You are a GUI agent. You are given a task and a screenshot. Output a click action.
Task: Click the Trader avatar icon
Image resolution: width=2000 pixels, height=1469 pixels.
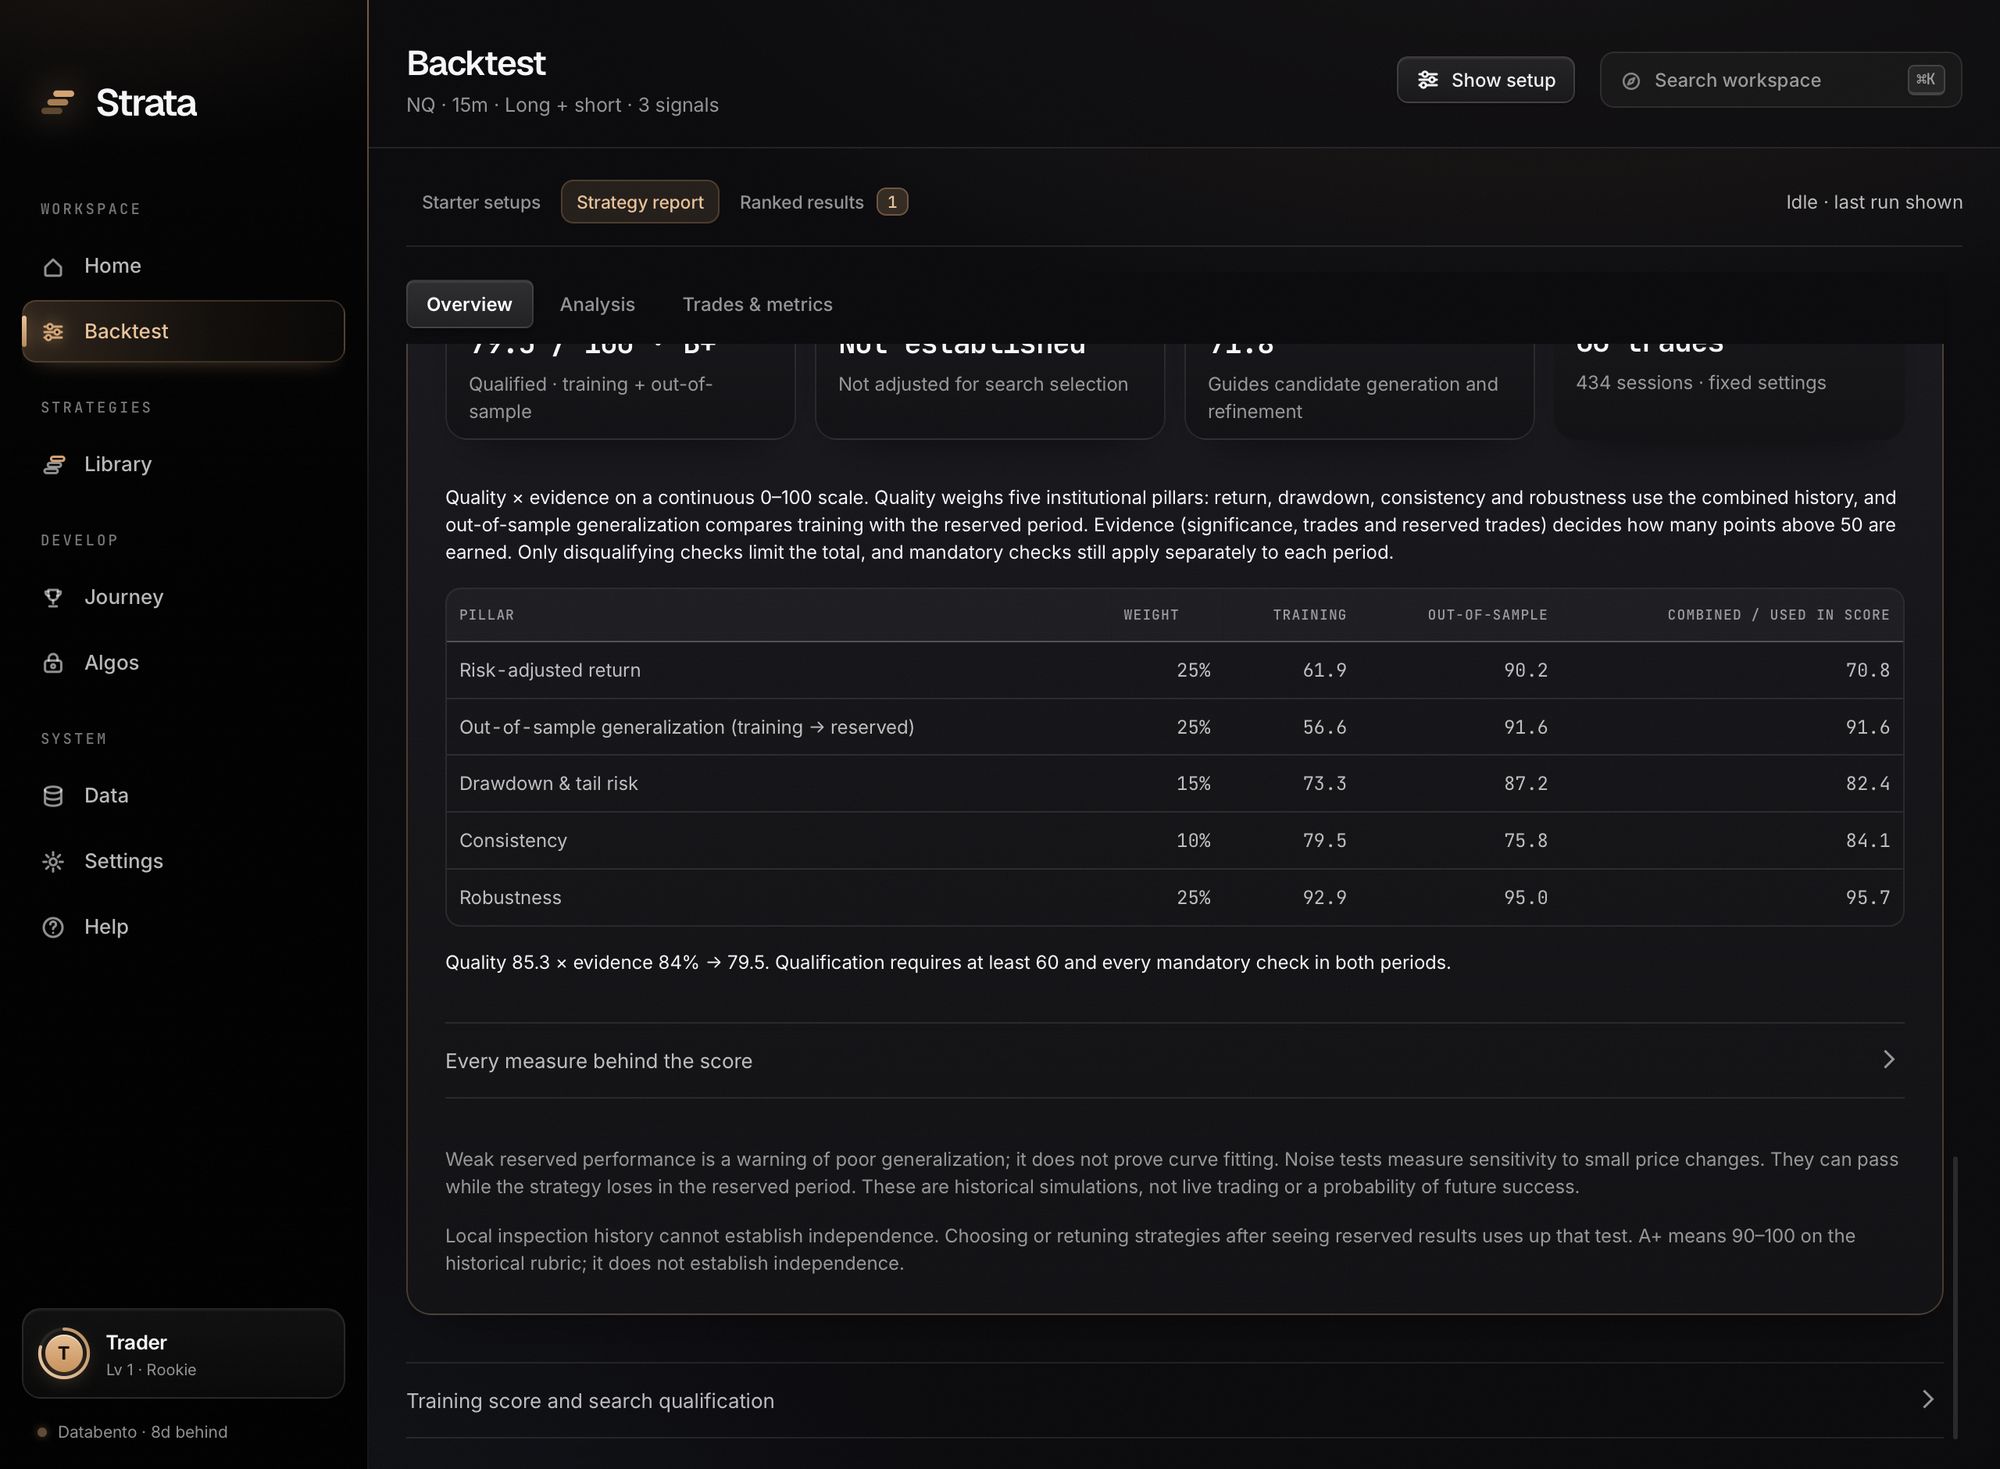point(64,1354)
